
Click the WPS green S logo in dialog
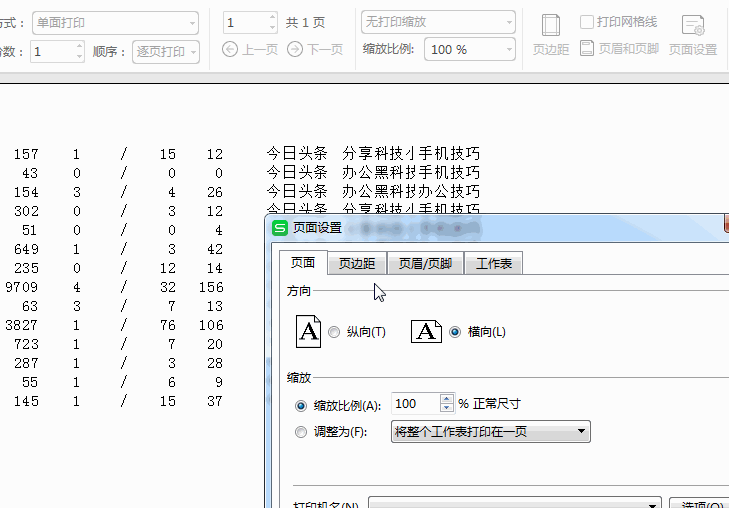point(279,228)
